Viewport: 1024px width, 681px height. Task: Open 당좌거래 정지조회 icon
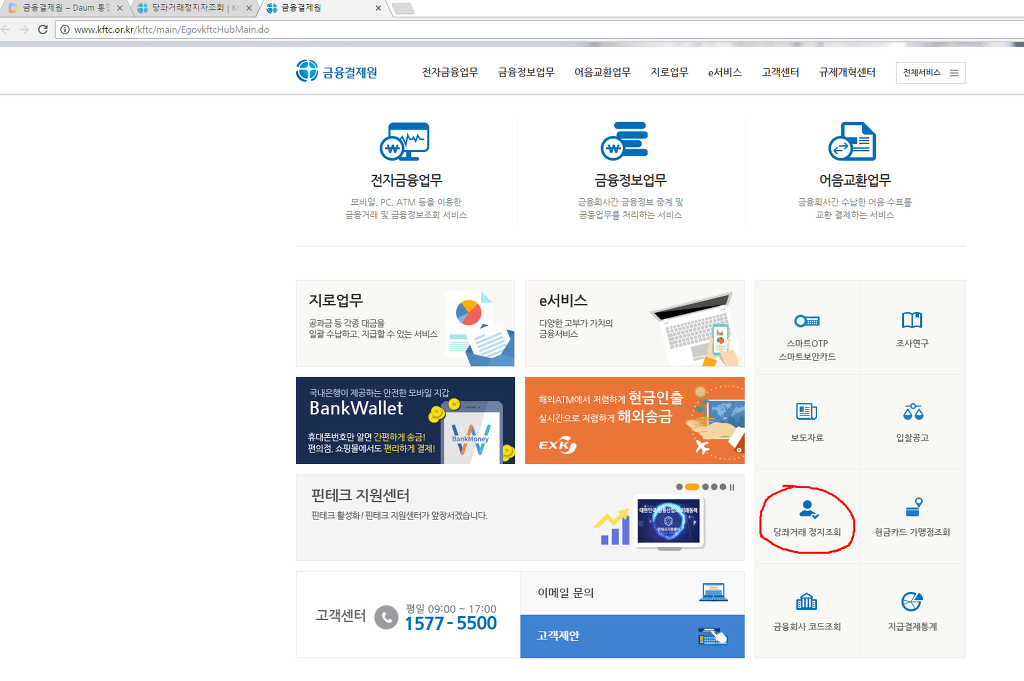(x=806, y=507)
